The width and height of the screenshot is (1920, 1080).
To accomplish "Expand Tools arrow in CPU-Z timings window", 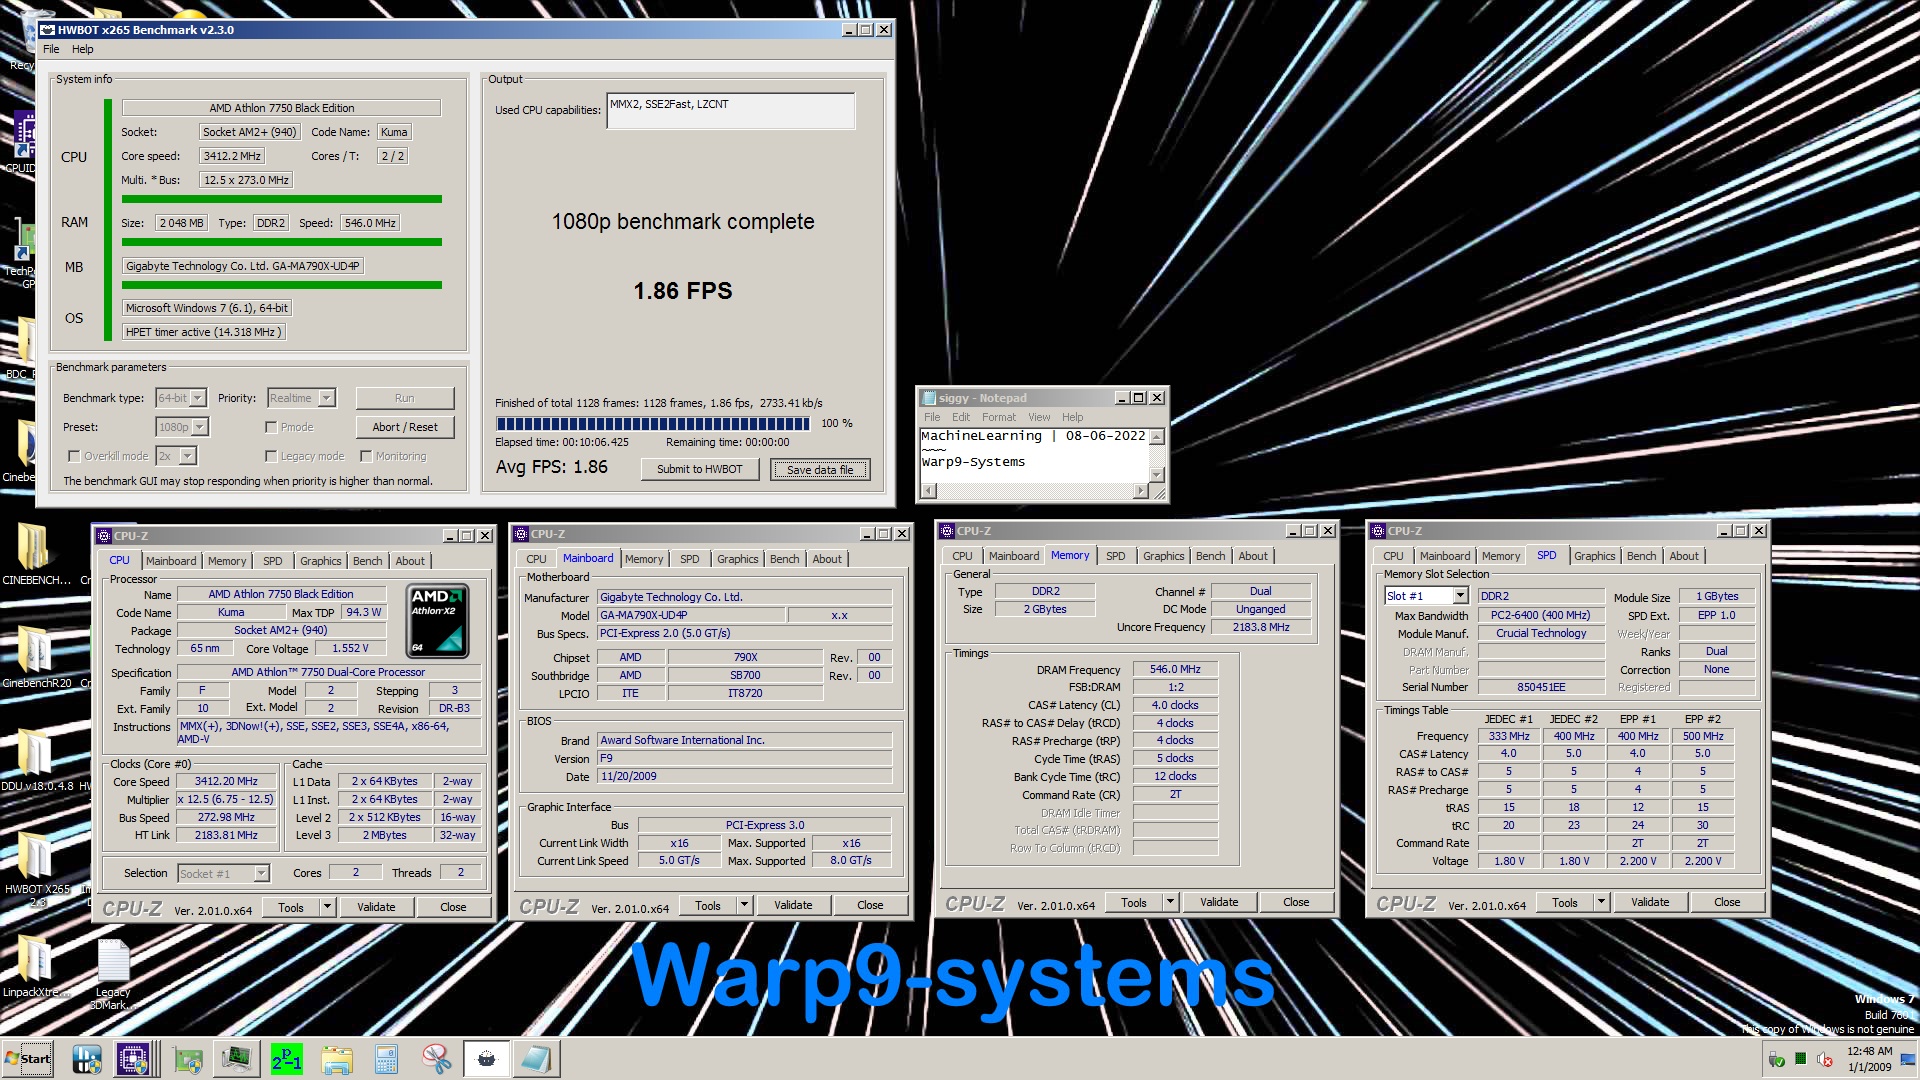I will (x=1170, y=902).
